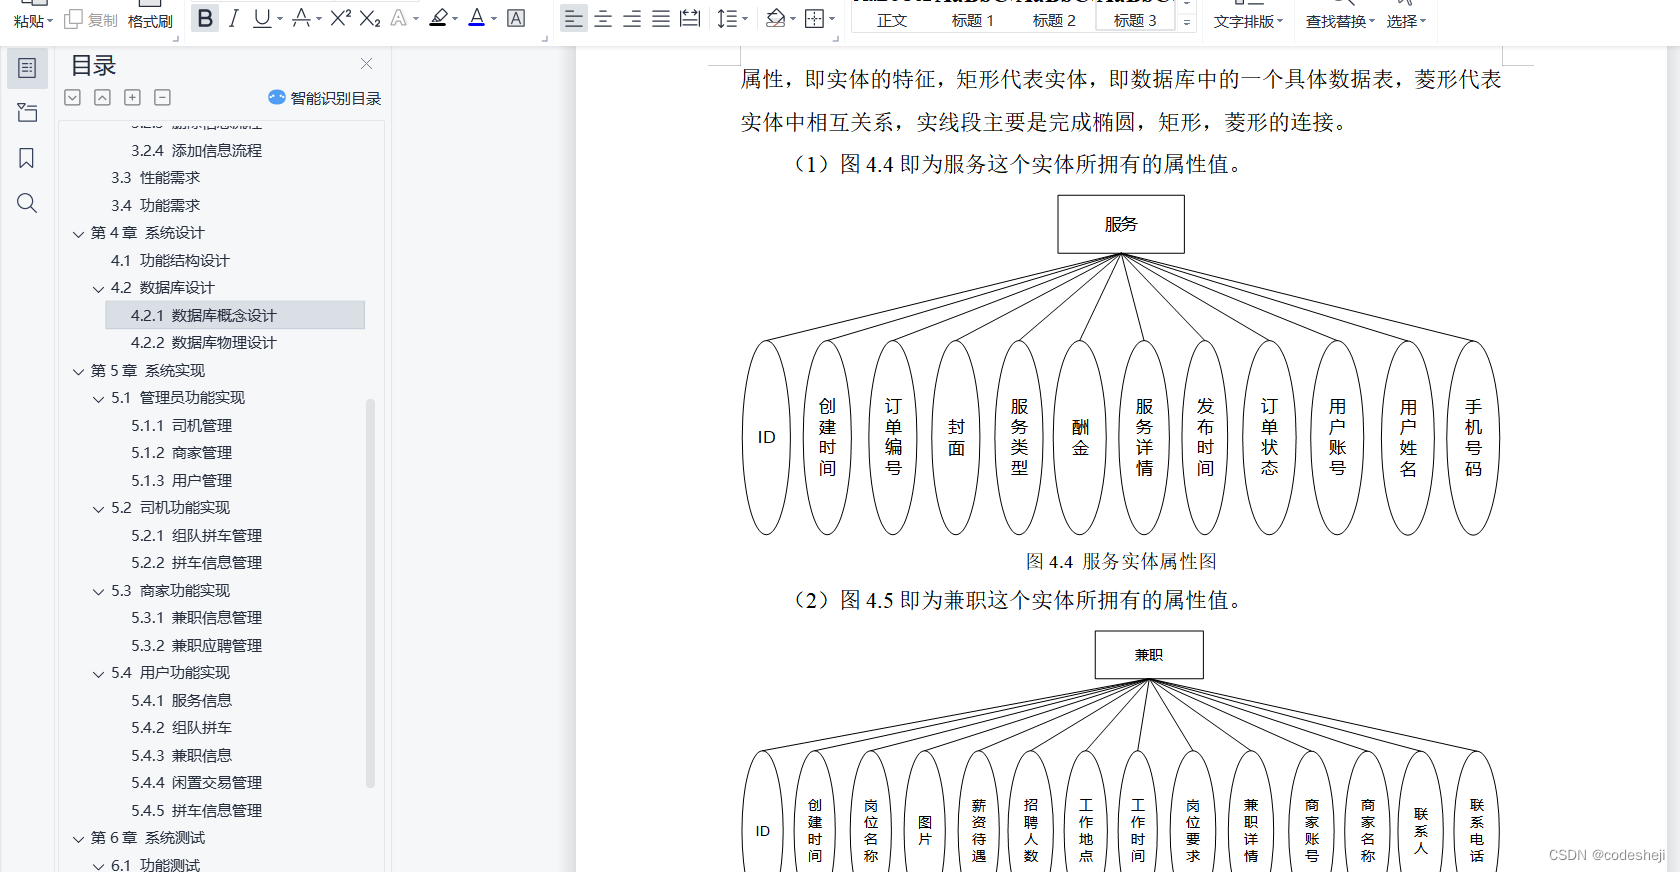1680x872 pixels.
Task: Open 查找替换 menu
Action: click(x=1340, y=21)
